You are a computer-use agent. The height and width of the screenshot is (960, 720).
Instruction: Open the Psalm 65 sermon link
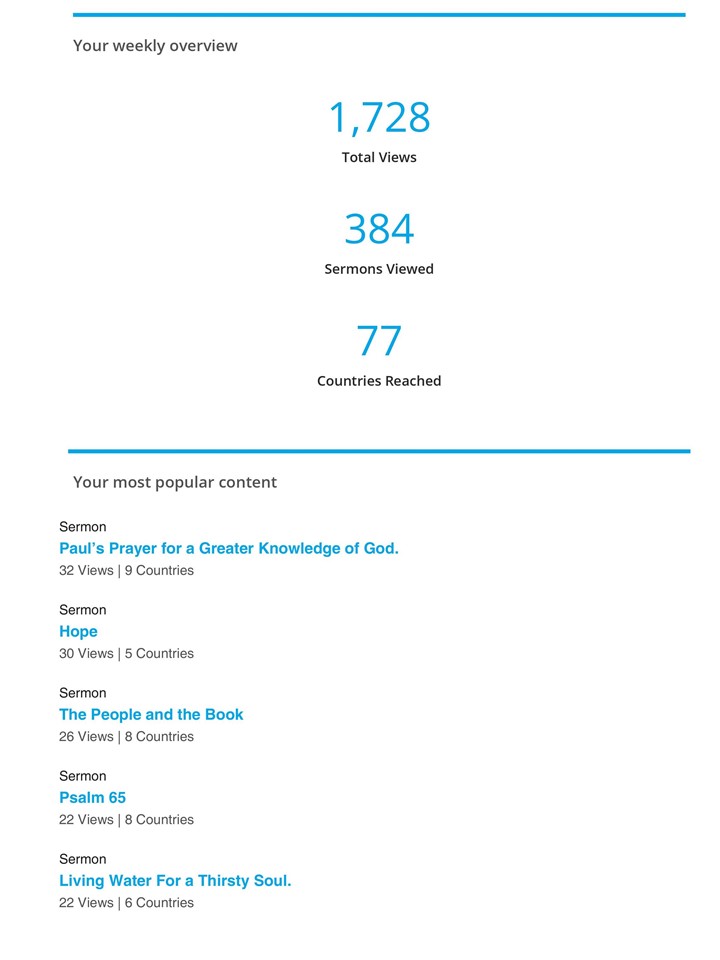tap(92, 798)
